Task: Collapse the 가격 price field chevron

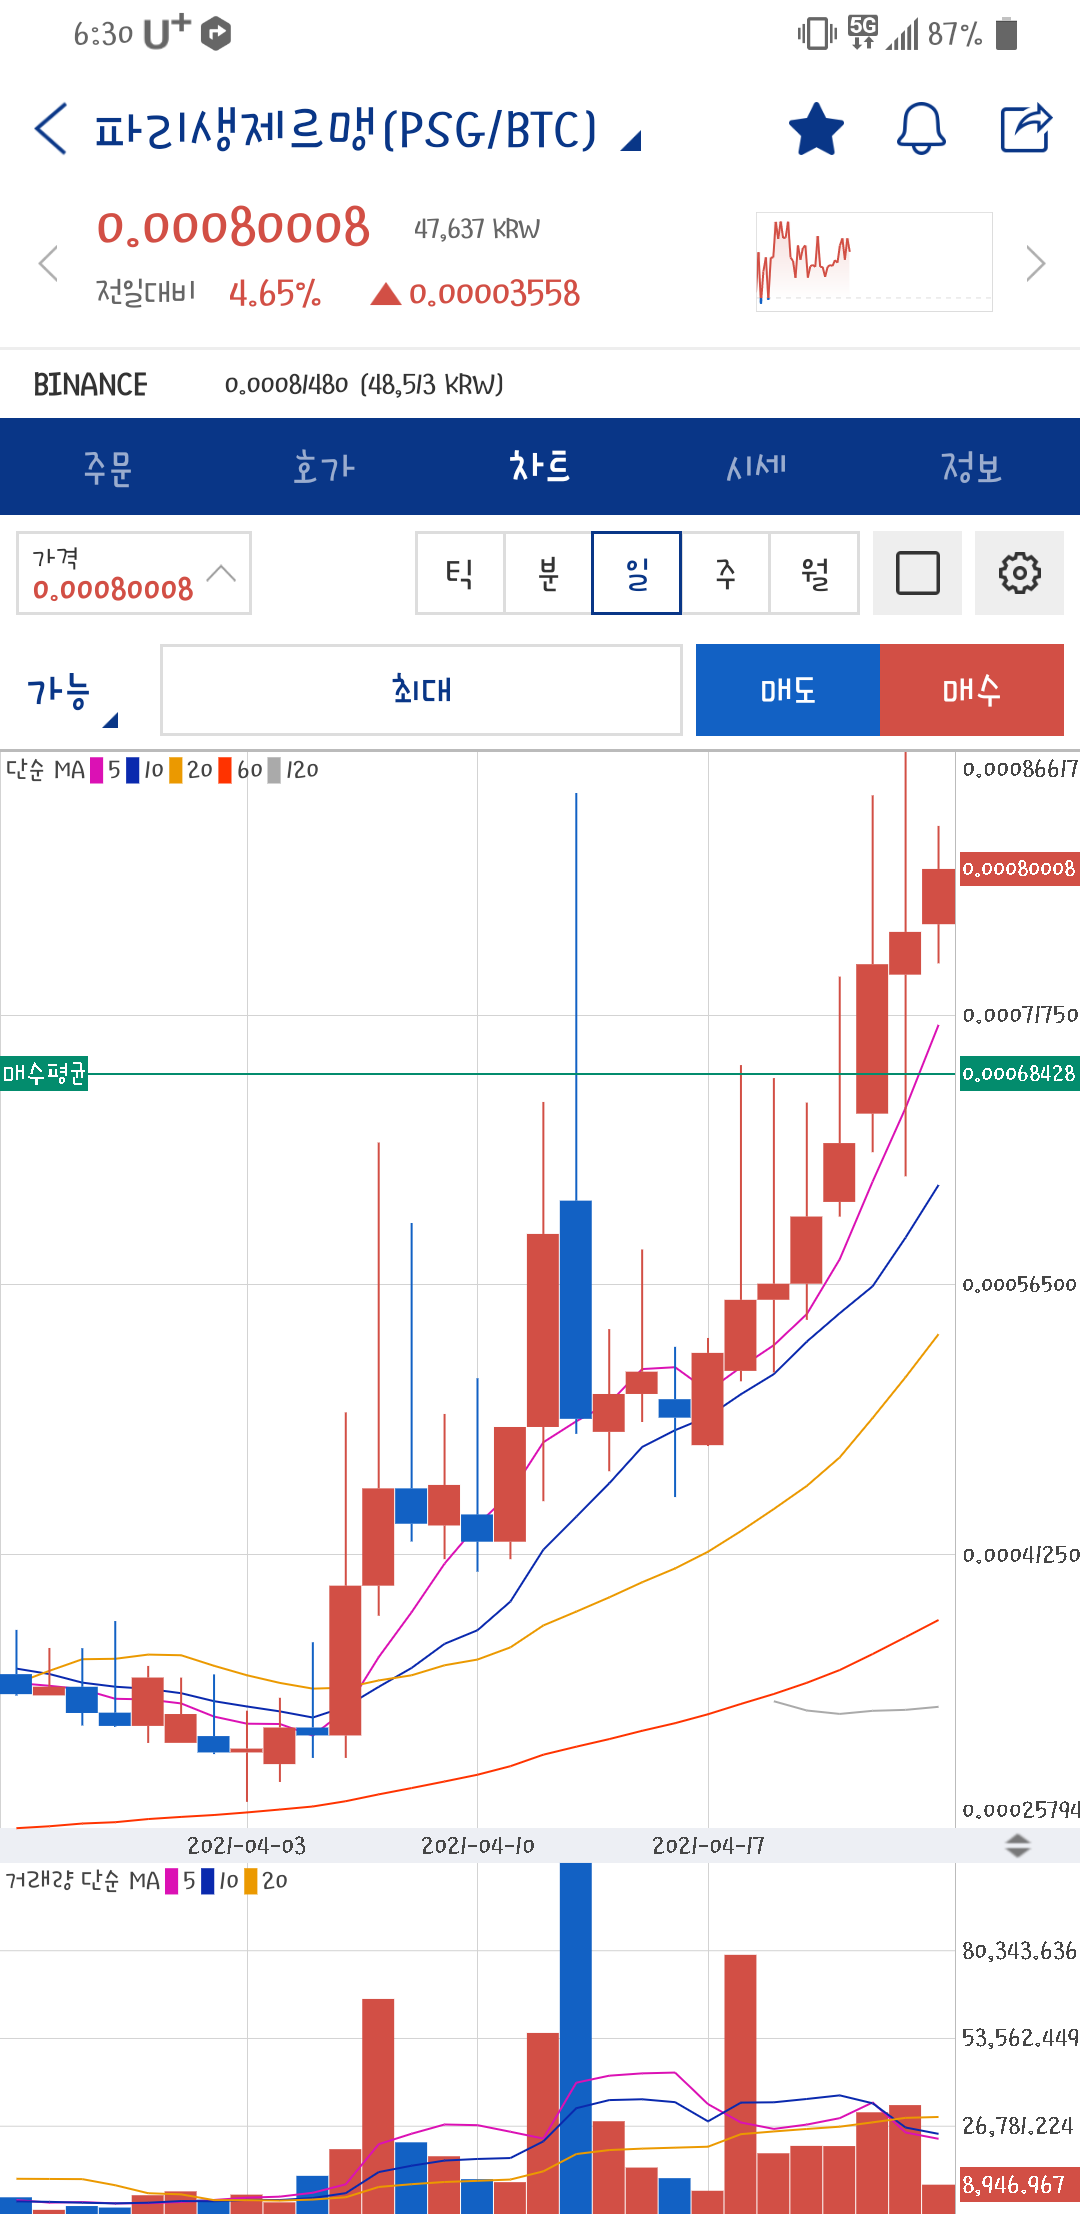Action: pos(221,573)
